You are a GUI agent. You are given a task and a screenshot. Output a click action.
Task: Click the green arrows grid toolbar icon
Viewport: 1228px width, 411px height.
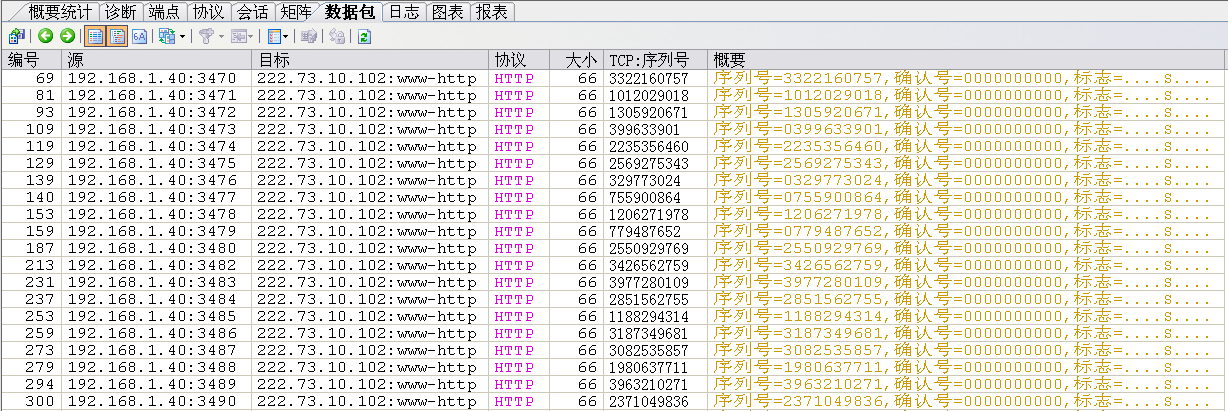coord(166,36)
